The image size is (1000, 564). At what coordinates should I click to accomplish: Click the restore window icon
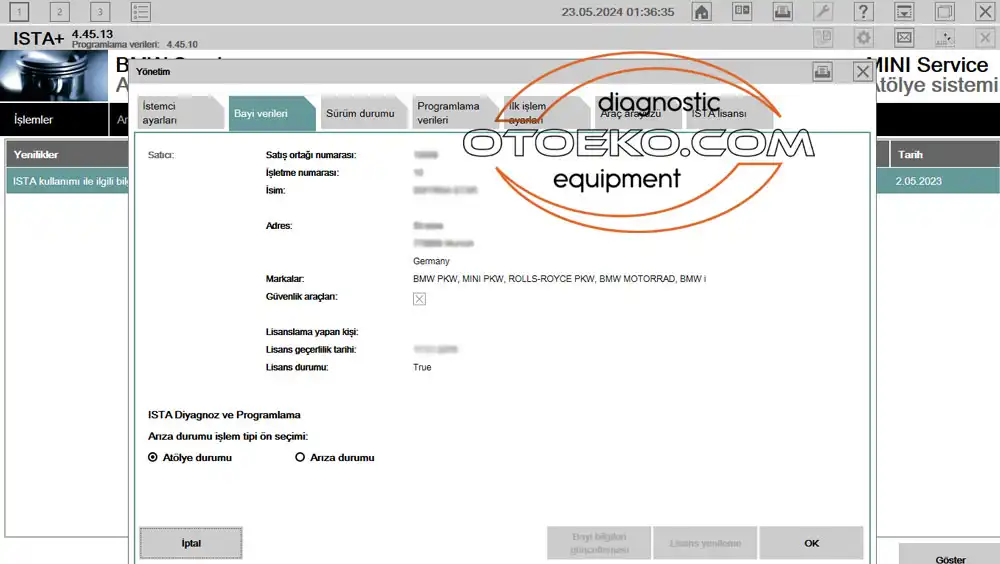click(945, 11)
